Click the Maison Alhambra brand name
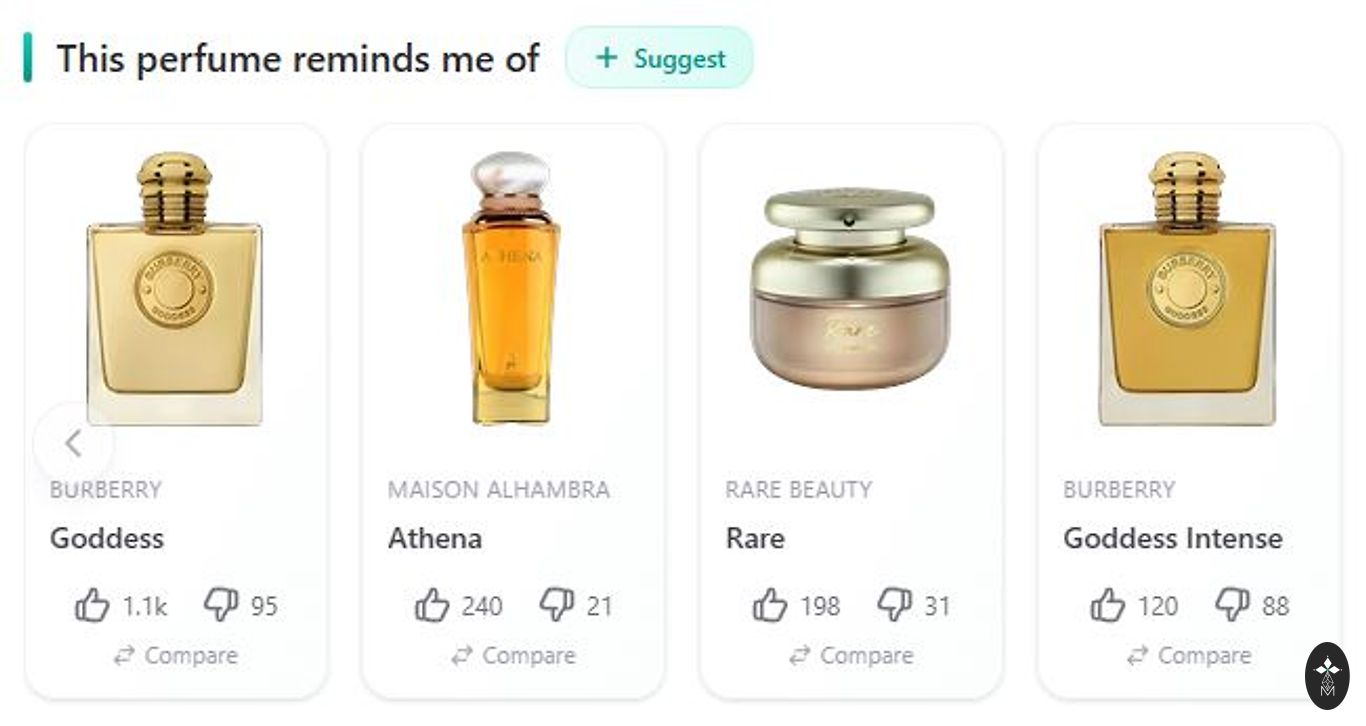 coord(498,490)
